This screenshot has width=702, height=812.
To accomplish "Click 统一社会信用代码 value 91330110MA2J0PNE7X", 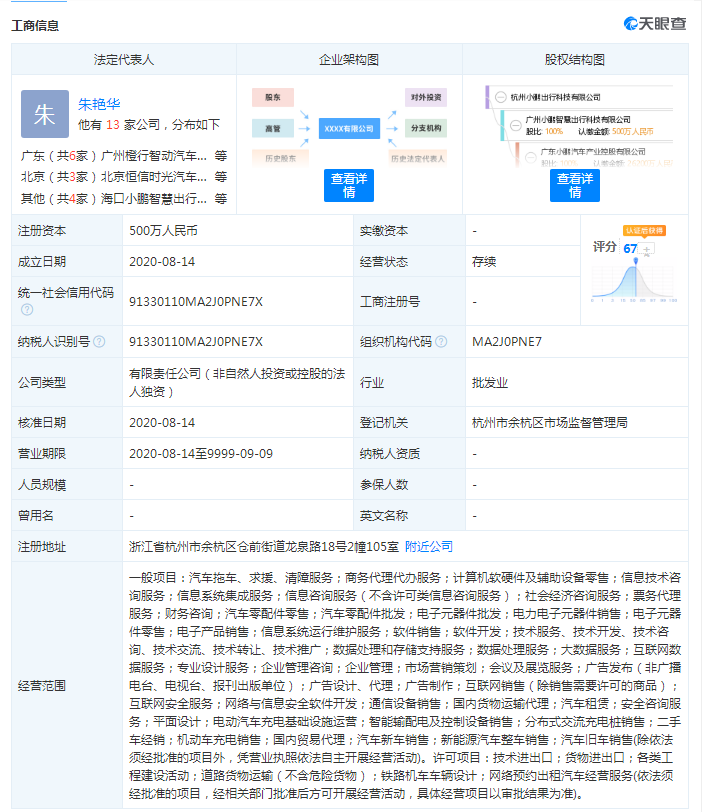I will 196,301.
